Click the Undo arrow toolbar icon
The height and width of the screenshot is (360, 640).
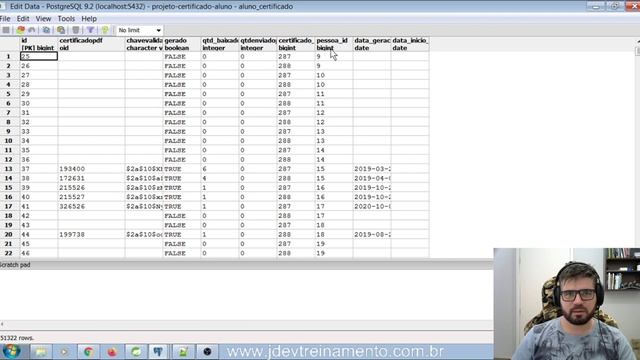point(32,30)
